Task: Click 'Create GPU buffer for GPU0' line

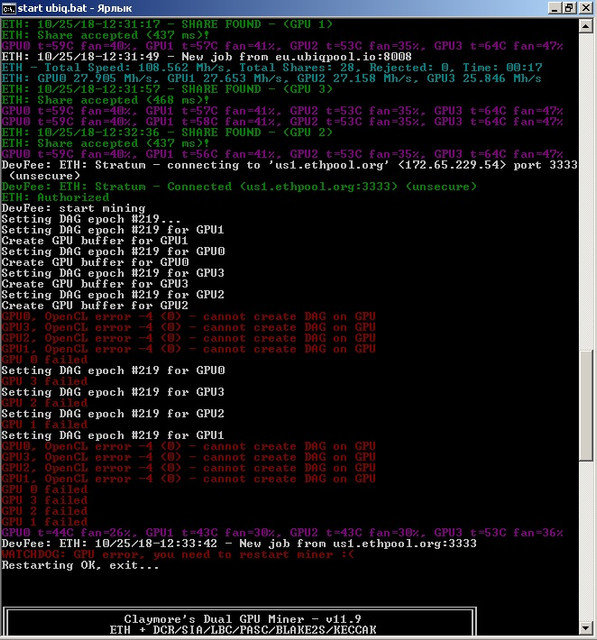Action: 95,262
